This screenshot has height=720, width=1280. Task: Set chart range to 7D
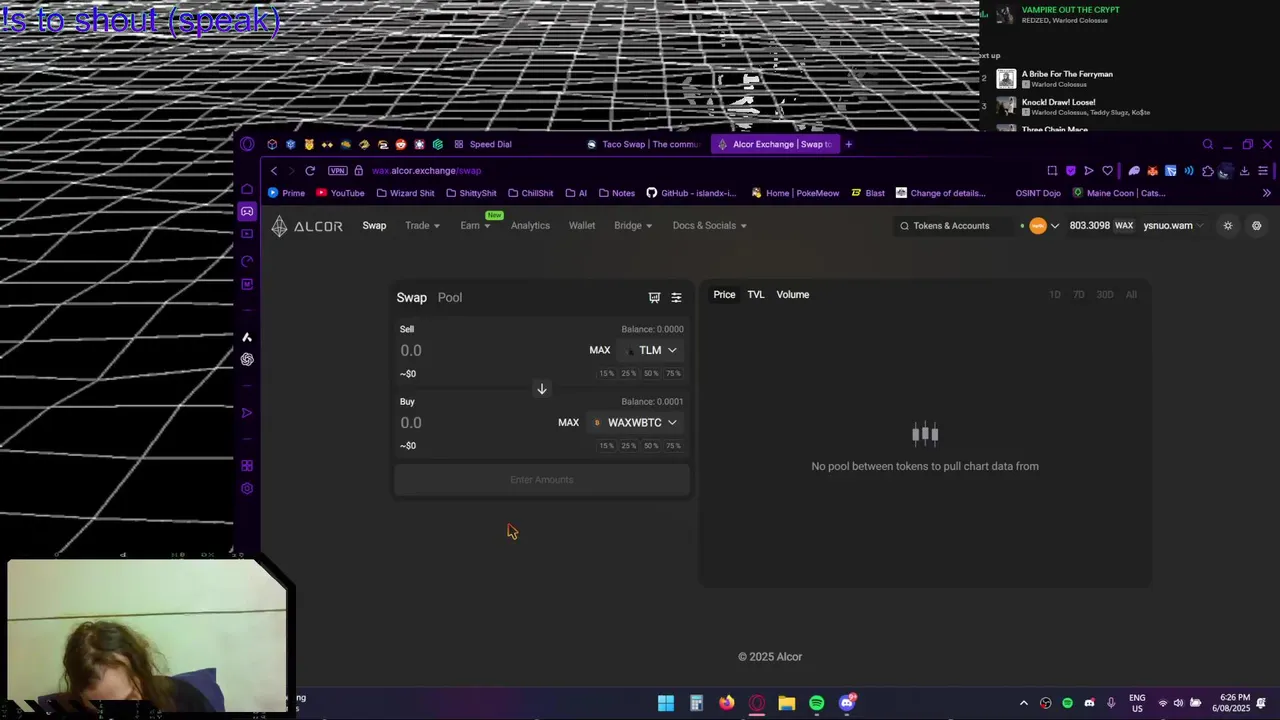tap(1079, 295)
